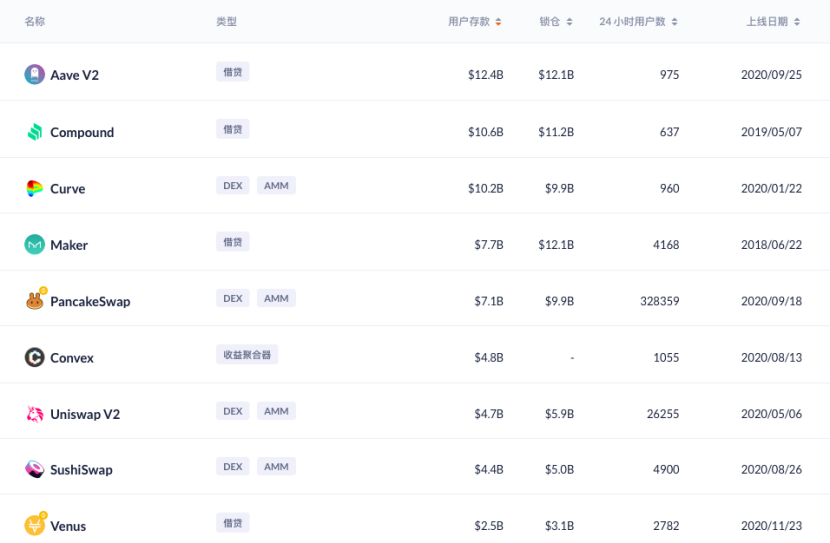The width and height of the screenshot is (830, 543).
Task: Select the launch date 2020/09/25
Action: coord(771,75)
